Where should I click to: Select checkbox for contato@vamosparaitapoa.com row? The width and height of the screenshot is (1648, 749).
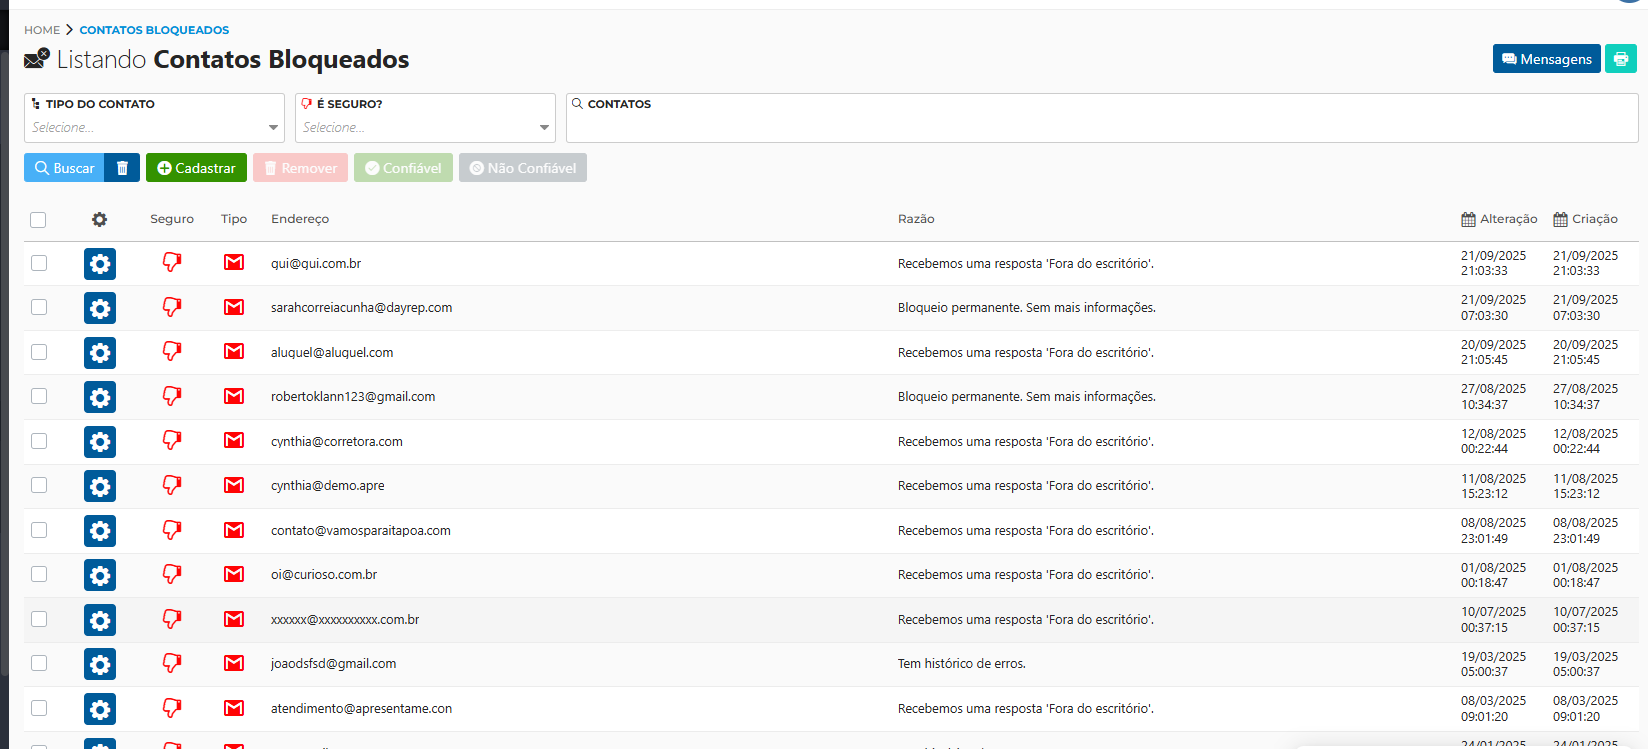pos(39,530)
